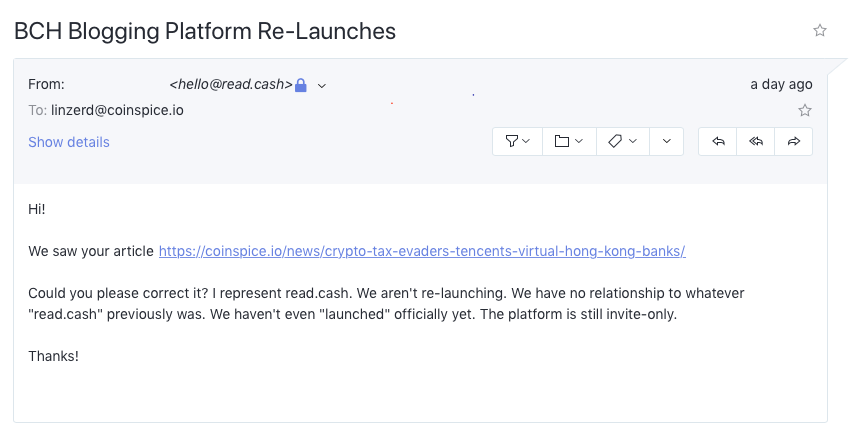Open the label tag menu
This screenshot has height=436, width=852.
click(623, 141)
